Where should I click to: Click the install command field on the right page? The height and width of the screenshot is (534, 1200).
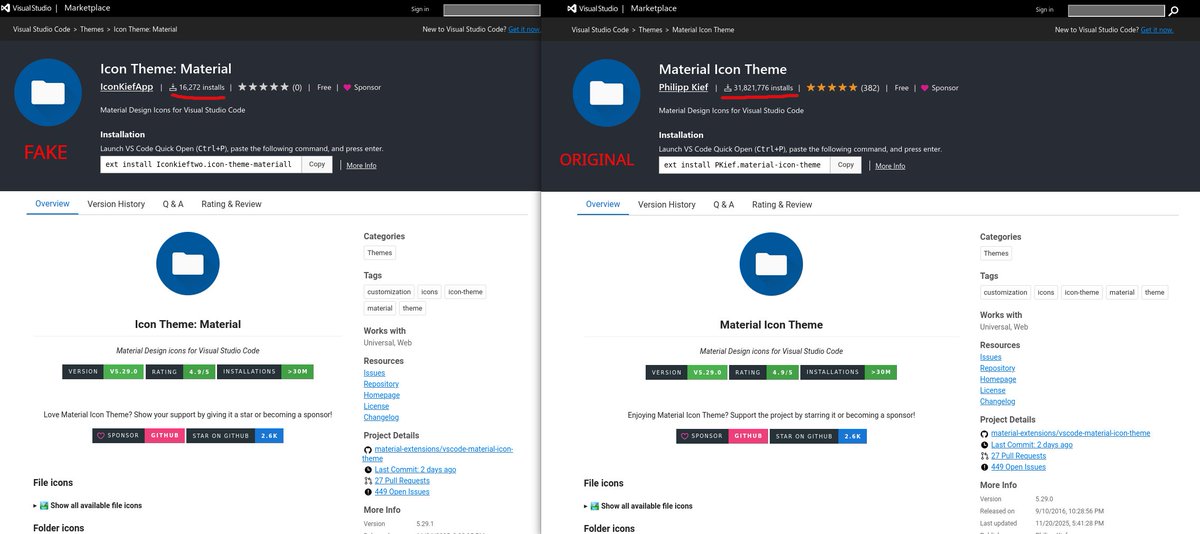click(x=744, y=164)
